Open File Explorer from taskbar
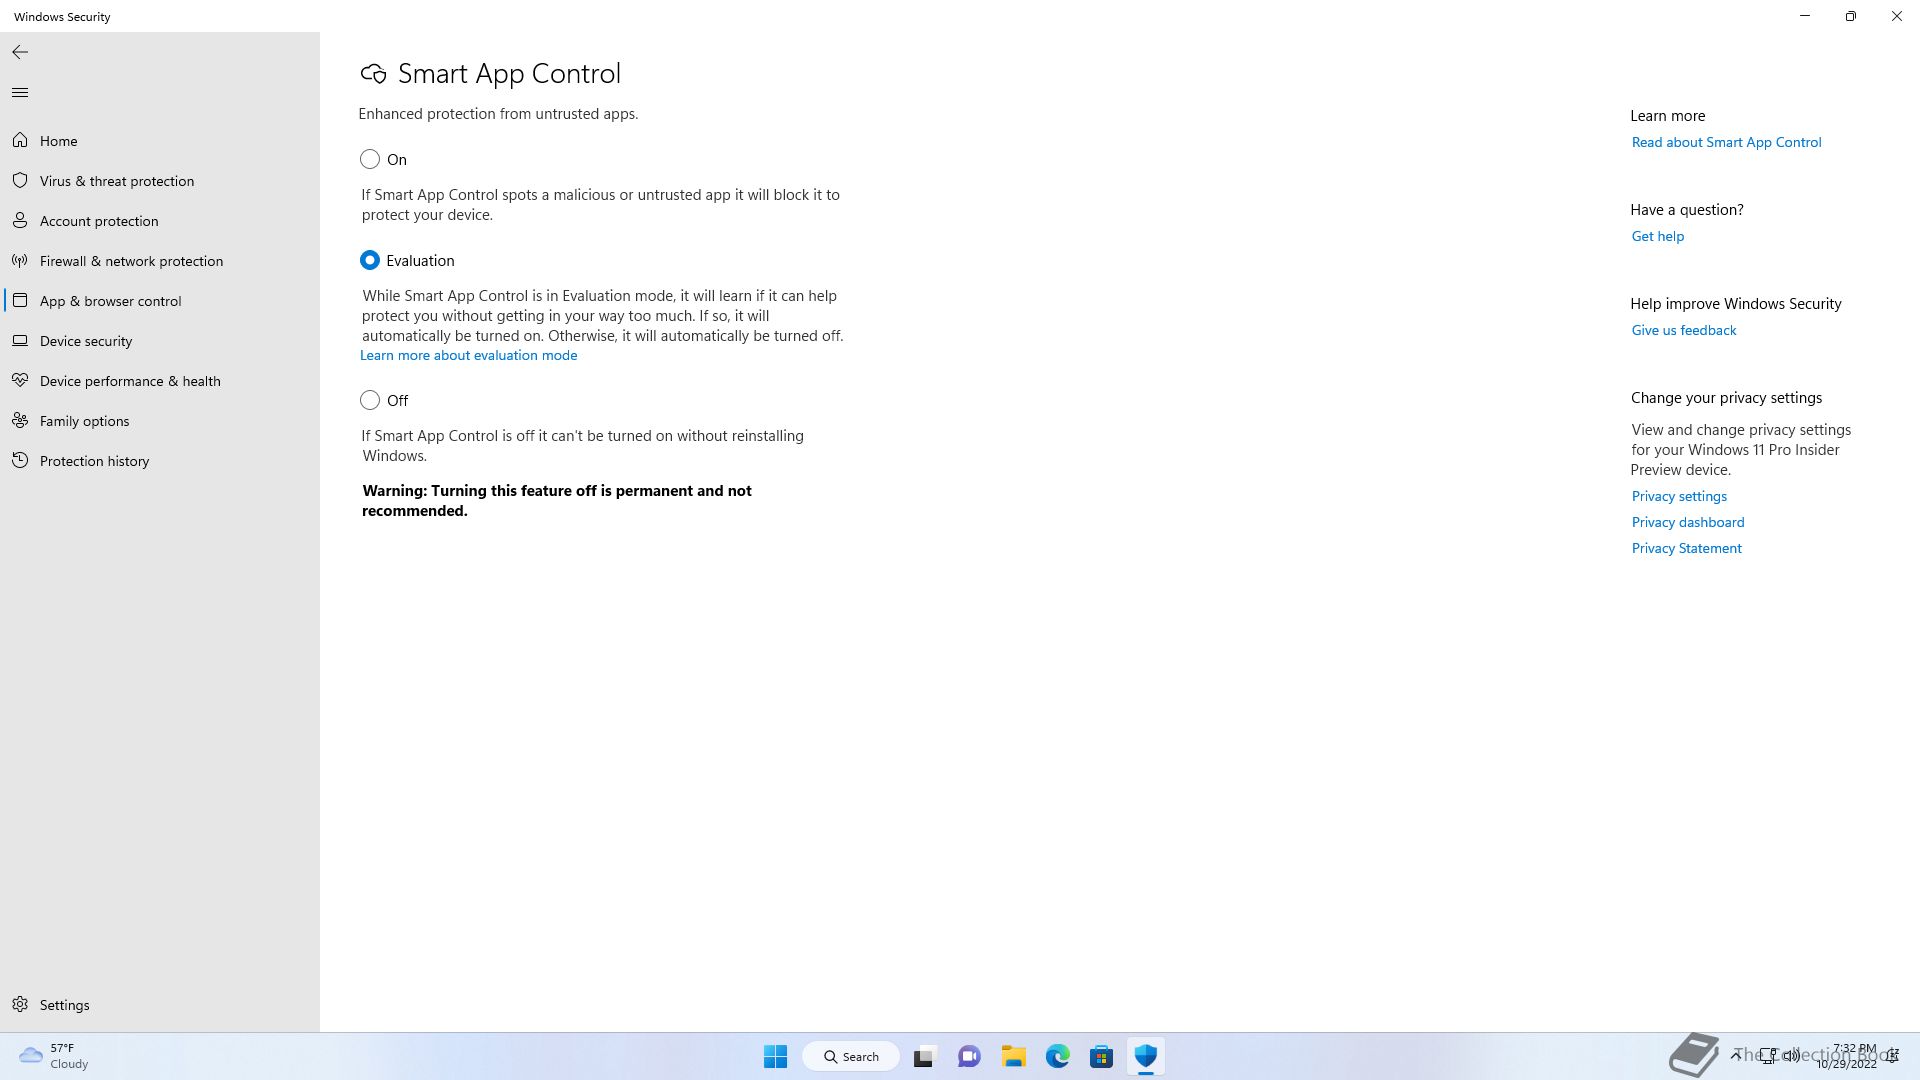The height and width of the screenshot is (1080, 1920). pyautogui.click(x=1014, y=1056)
